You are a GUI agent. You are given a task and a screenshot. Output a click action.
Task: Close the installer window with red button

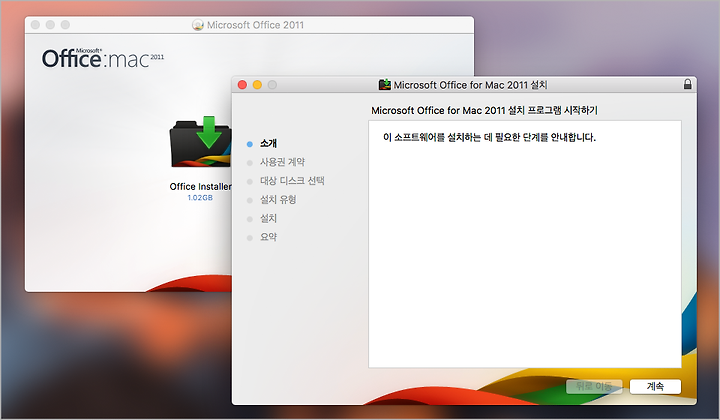click(242, 84)
